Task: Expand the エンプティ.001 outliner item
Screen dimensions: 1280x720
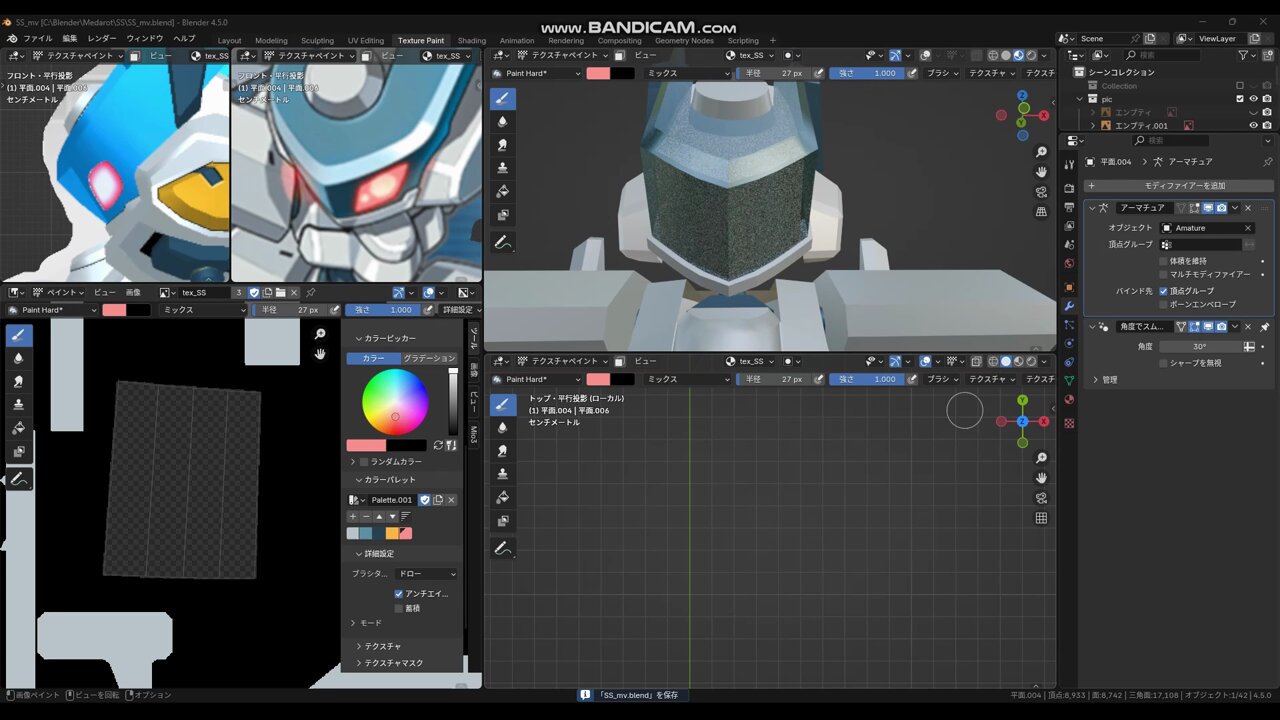Action: [x=1093, y=126]
